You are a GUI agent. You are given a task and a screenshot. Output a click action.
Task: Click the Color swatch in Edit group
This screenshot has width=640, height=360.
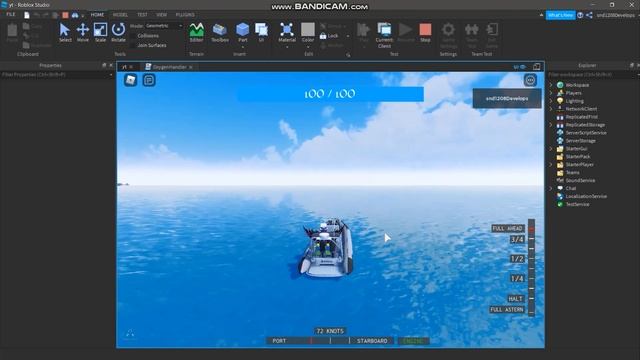coord(308,30)
